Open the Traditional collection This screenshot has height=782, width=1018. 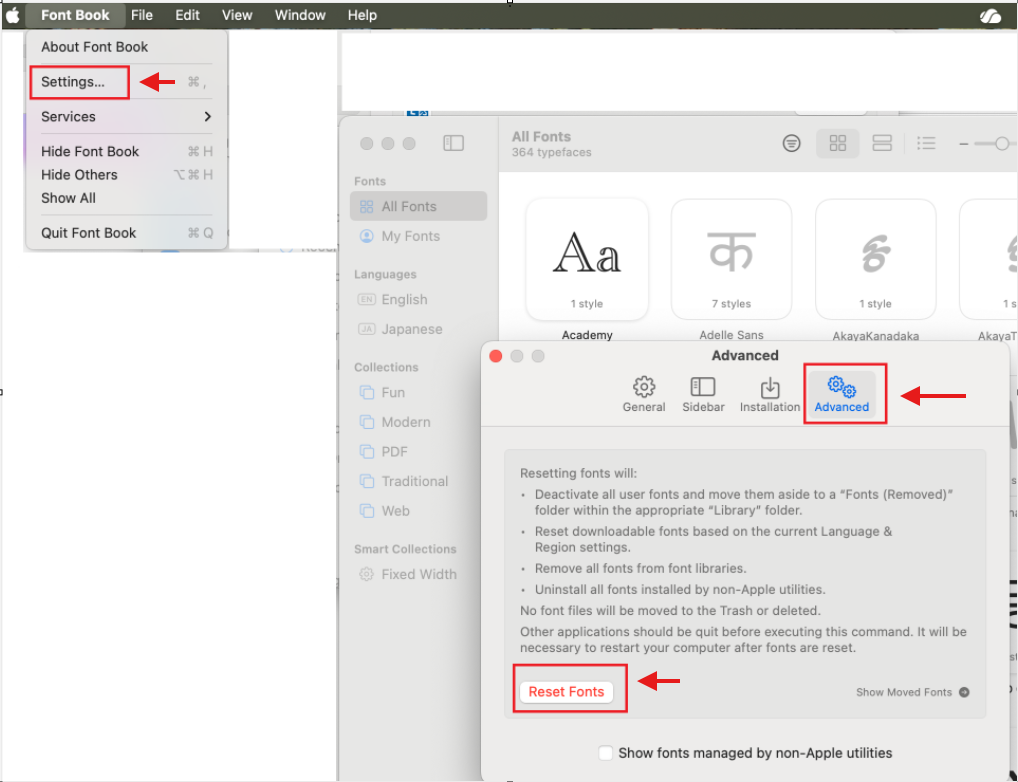pos(418,481)
